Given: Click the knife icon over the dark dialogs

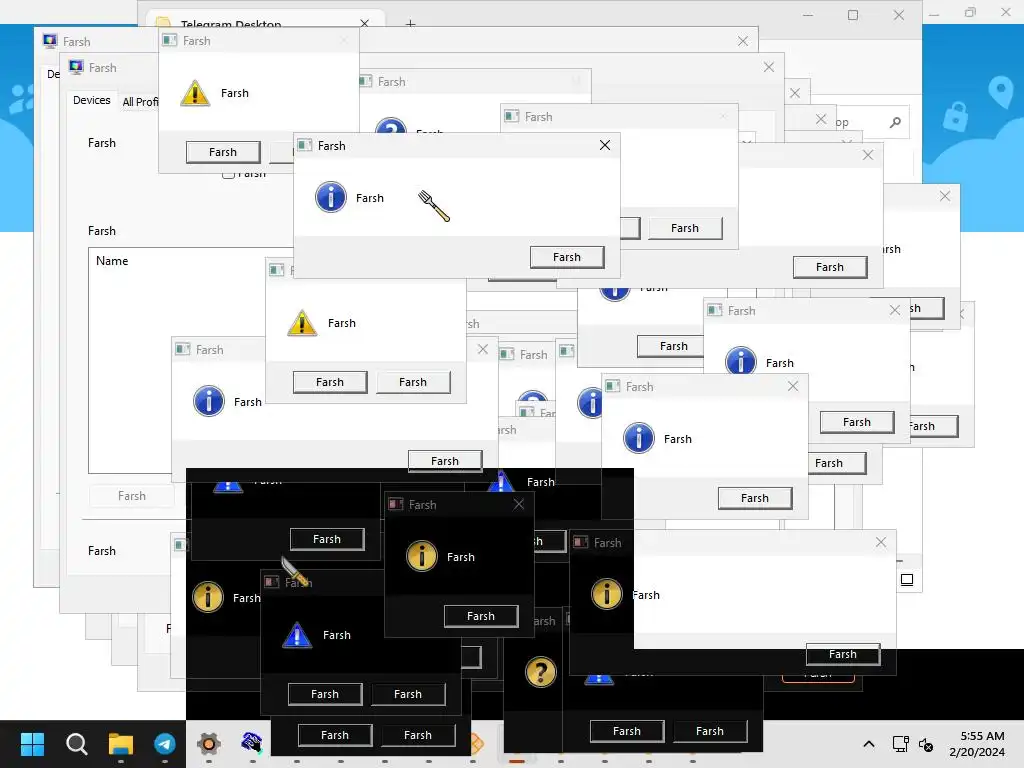Looking at the screenshot, I should click(295, 571).
